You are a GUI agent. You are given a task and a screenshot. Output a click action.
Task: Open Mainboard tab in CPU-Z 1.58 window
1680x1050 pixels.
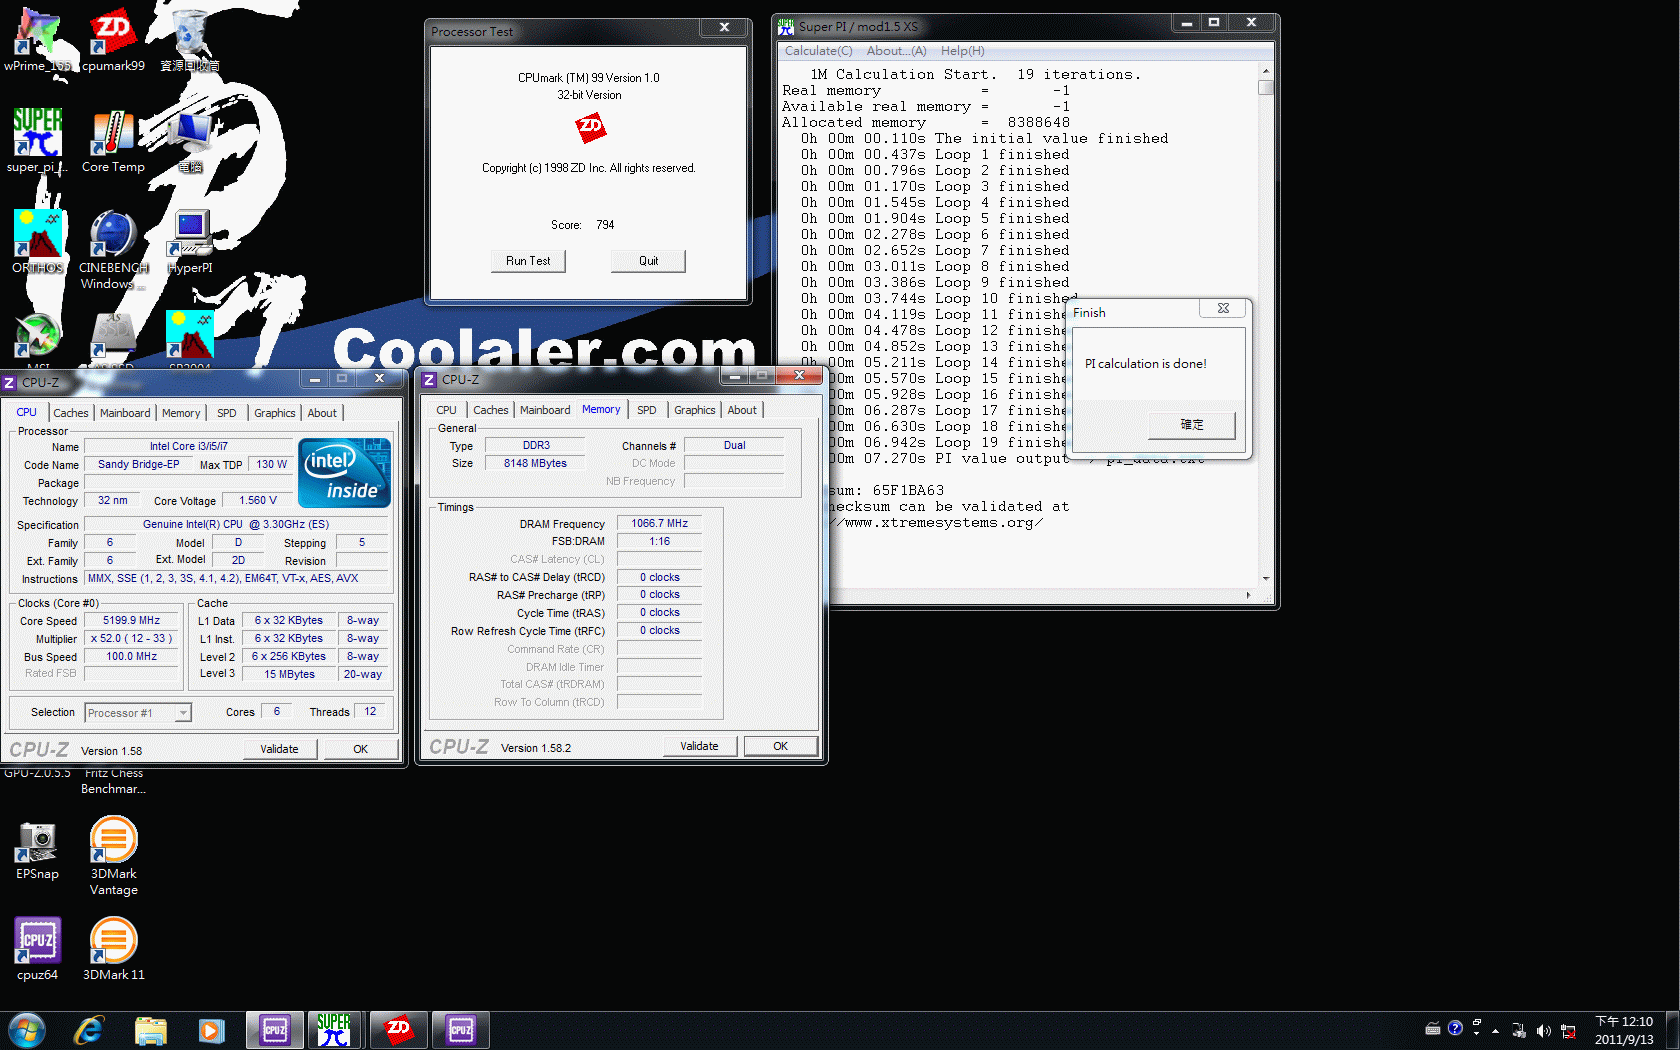[125, 413]
